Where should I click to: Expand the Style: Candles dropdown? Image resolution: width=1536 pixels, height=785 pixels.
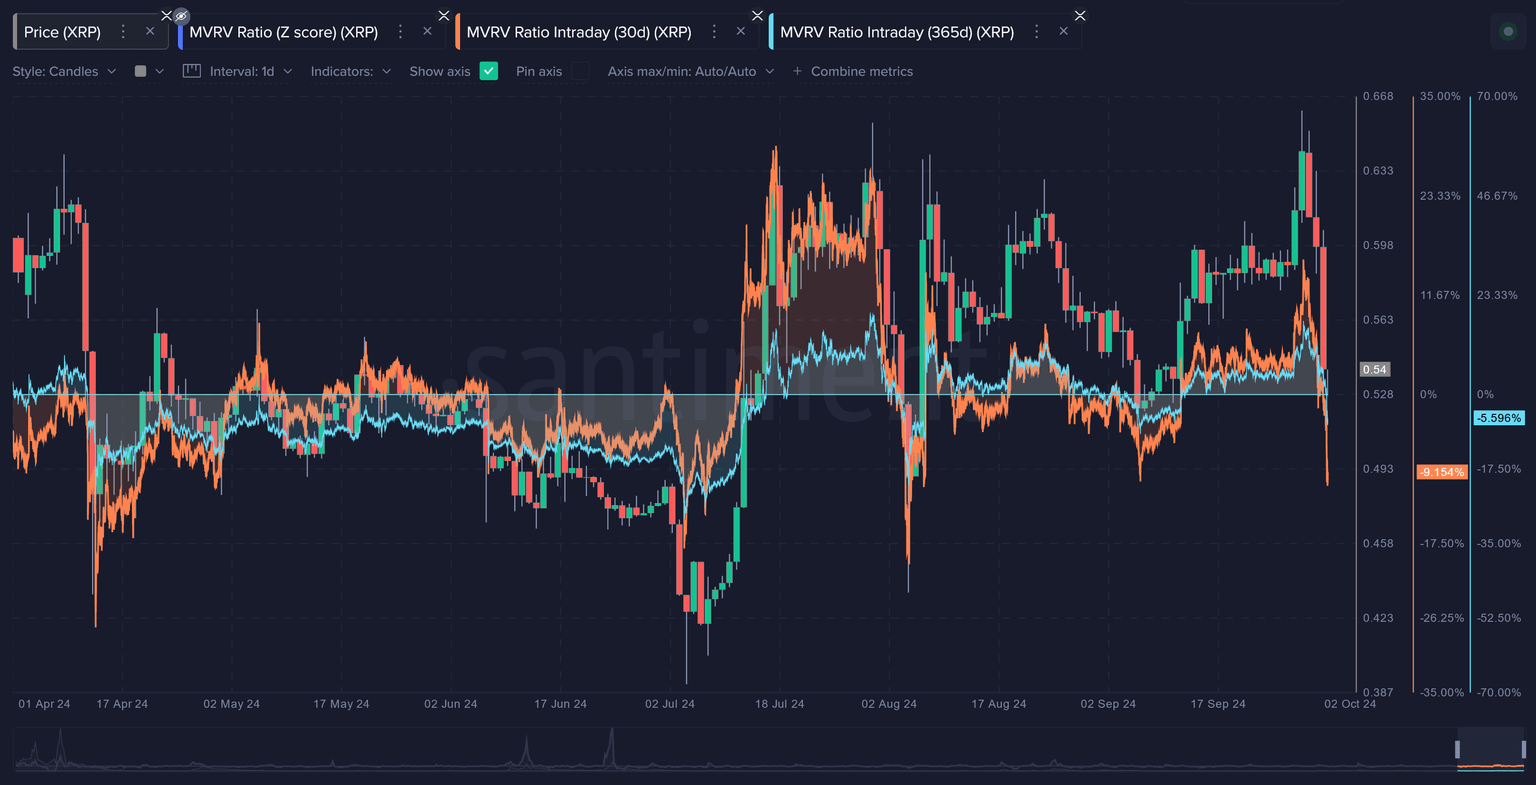click(x=64, y=71)
